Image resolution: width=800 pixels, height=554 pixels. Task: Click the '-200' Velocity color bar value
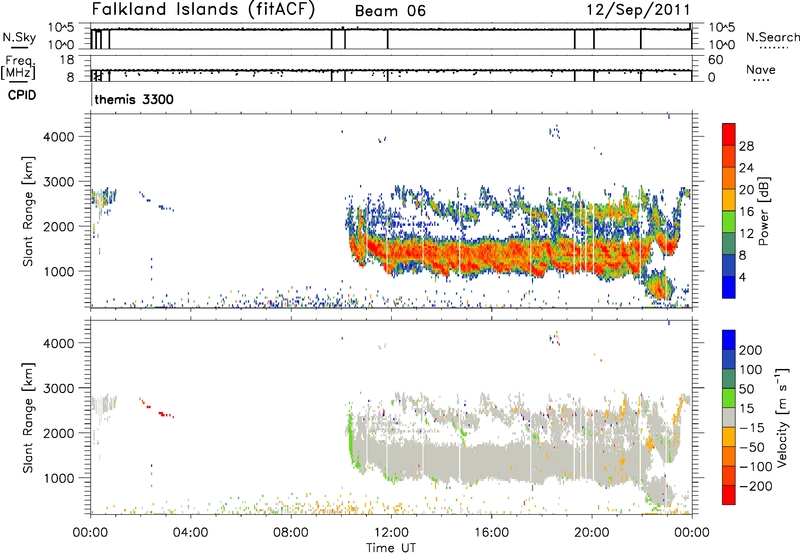coord(755,486)
